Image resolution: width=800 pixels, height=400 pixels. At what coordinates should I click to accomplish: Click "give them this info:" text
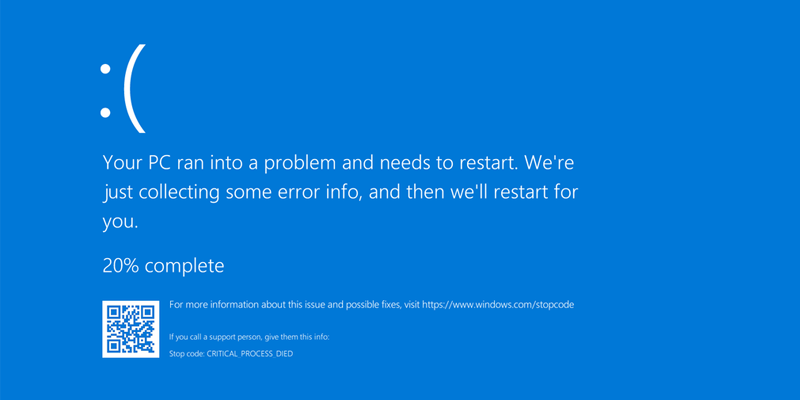[296, 337]
